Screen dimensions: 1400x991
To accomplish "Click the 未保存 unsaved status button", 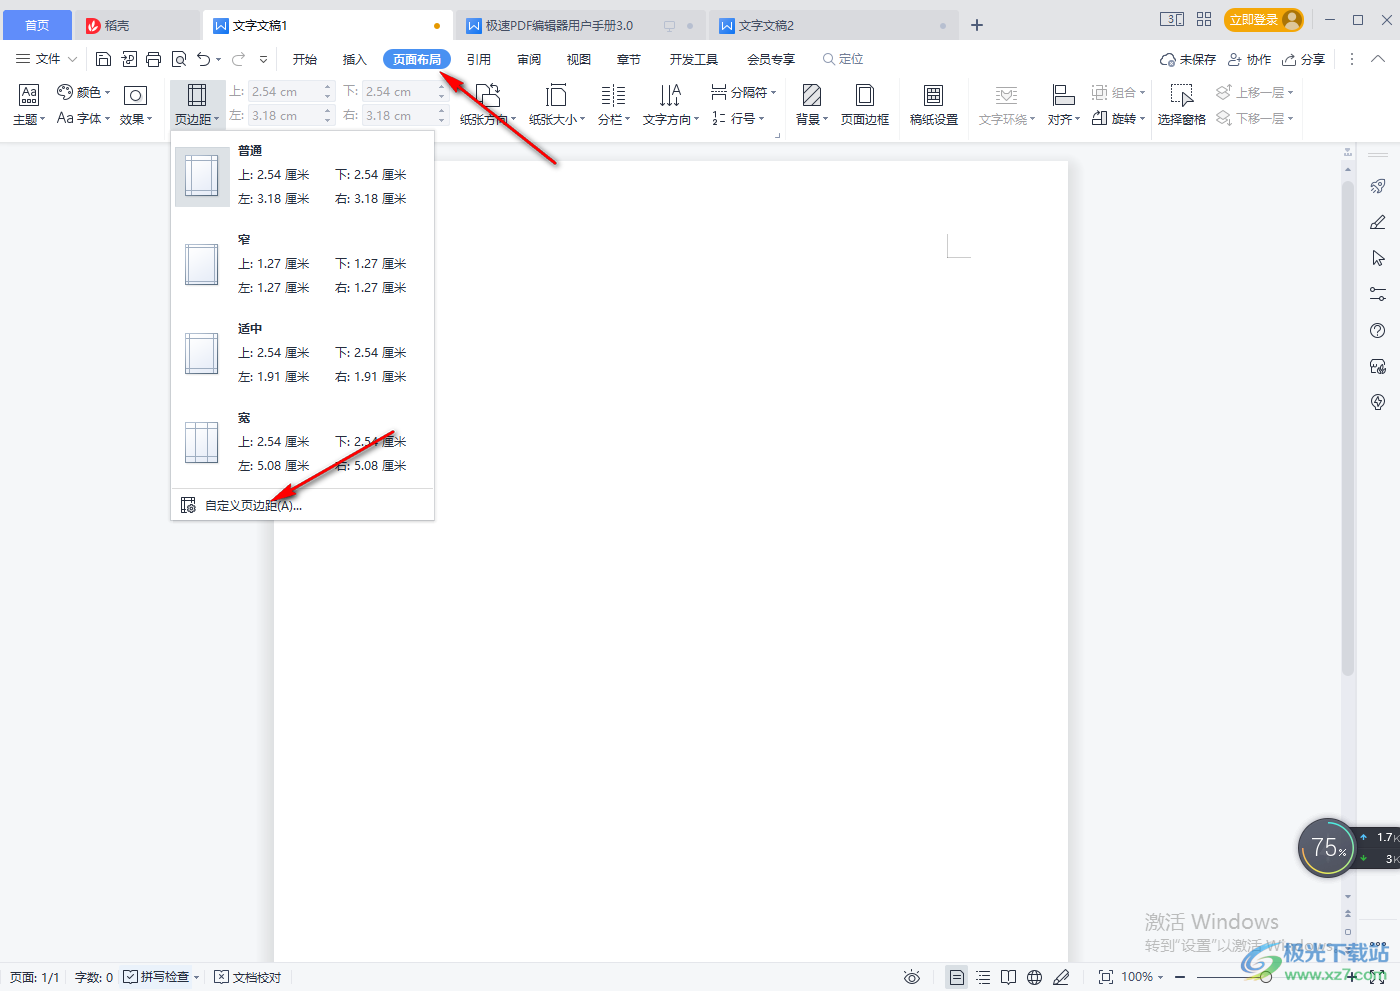I will pyautogui.click(x=1188, y=59).
